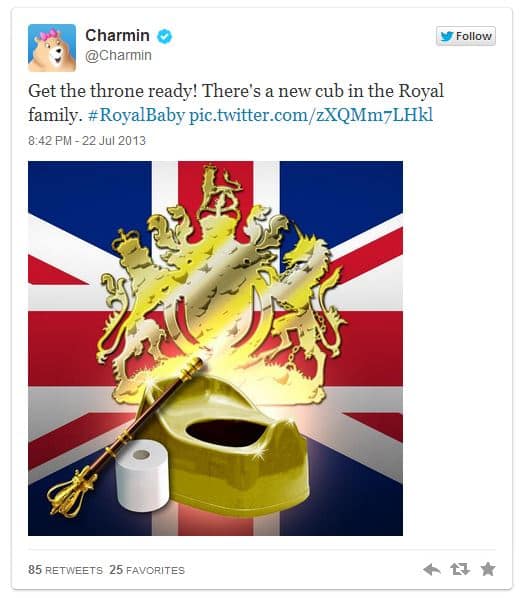Retweet the Charmin royal baby tweet
The width and height of the screenshot is (521, 598).
[x=460, y=569]
